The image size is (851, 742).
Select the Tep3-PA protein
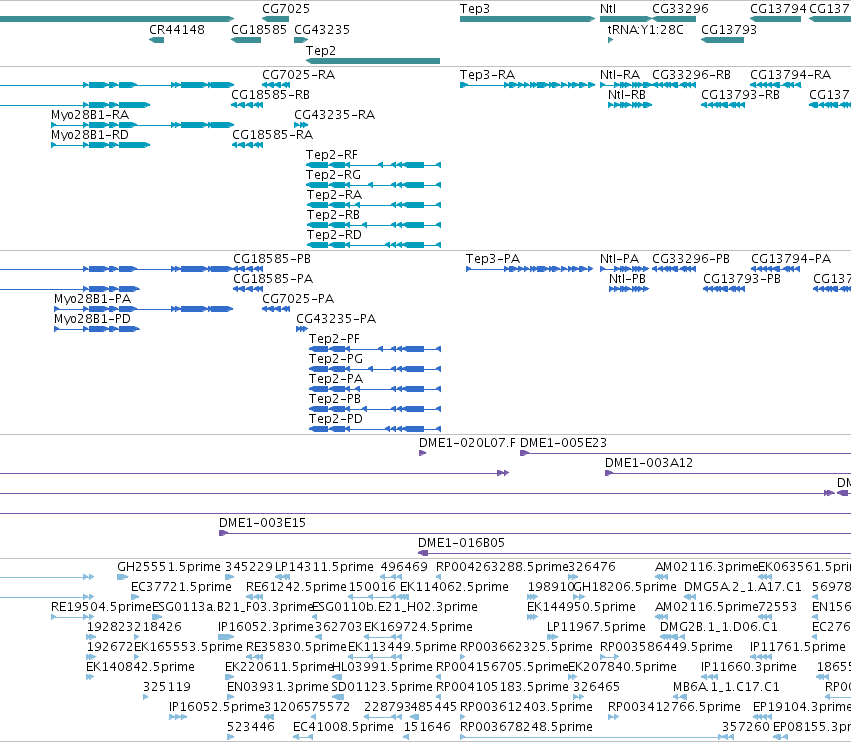tap(529, 269)
